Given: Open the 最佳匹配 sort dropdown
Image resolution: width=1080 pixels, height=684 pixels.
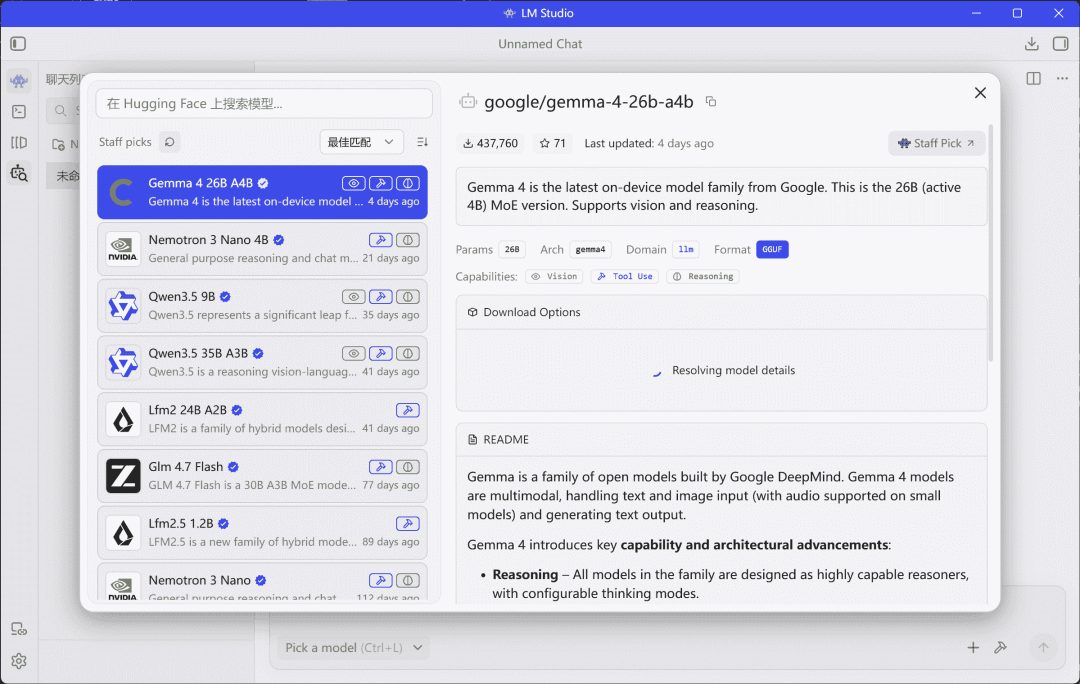Looking at the screenshot, I should 362,142.
